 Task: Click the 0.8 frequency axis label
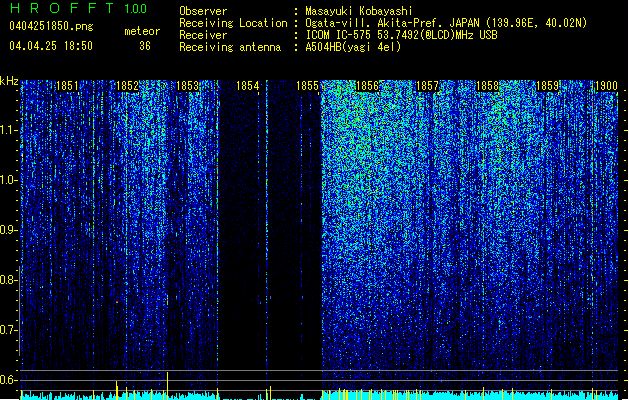9,280
